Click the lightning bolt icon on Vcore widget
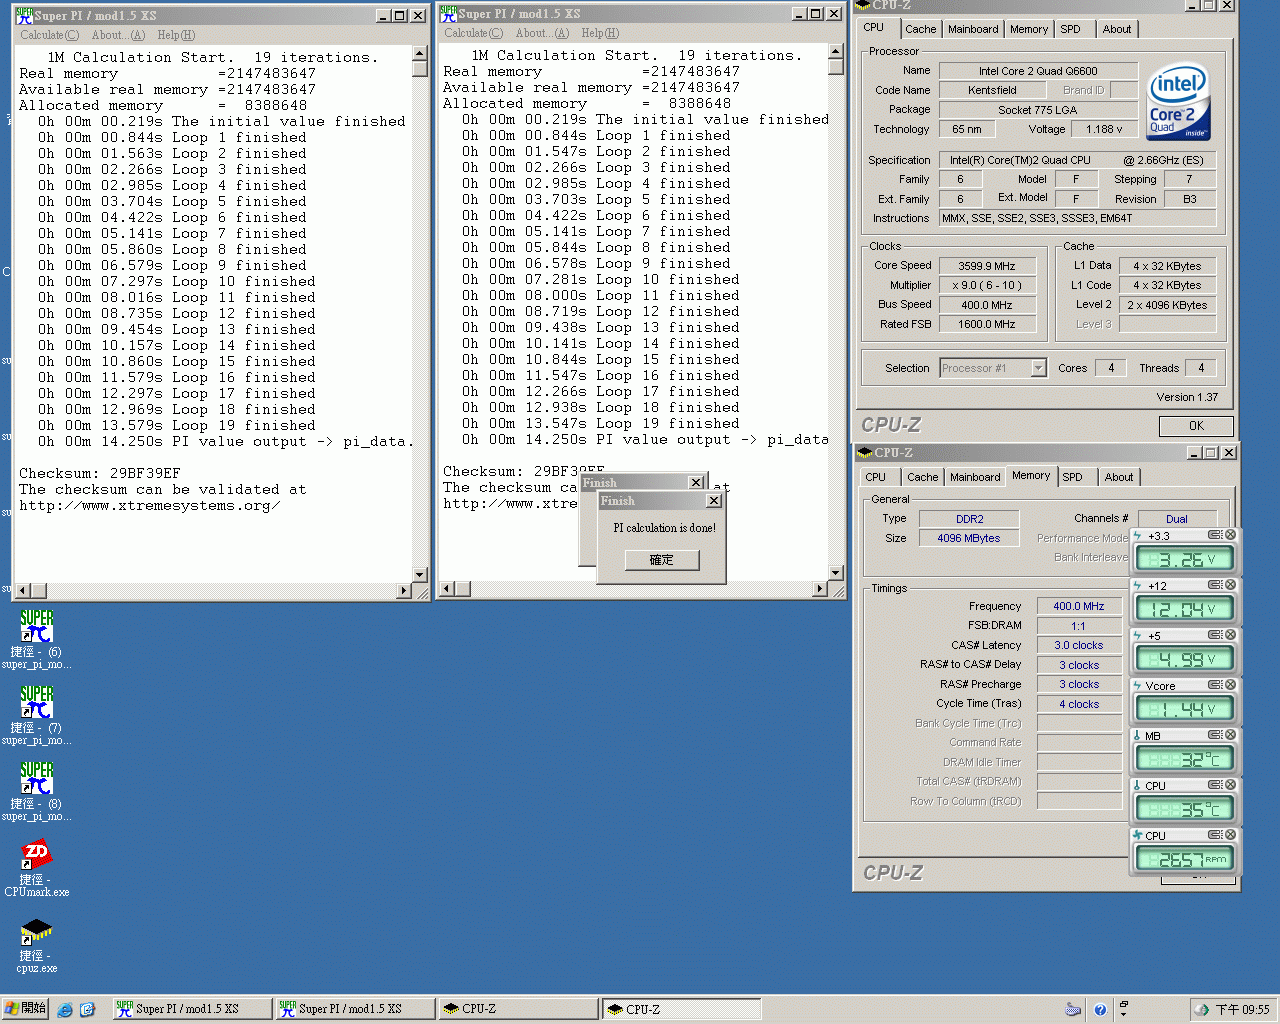Image resolution: width=1280 pixels, height=1024 pixels. [x=1138, y=685]
